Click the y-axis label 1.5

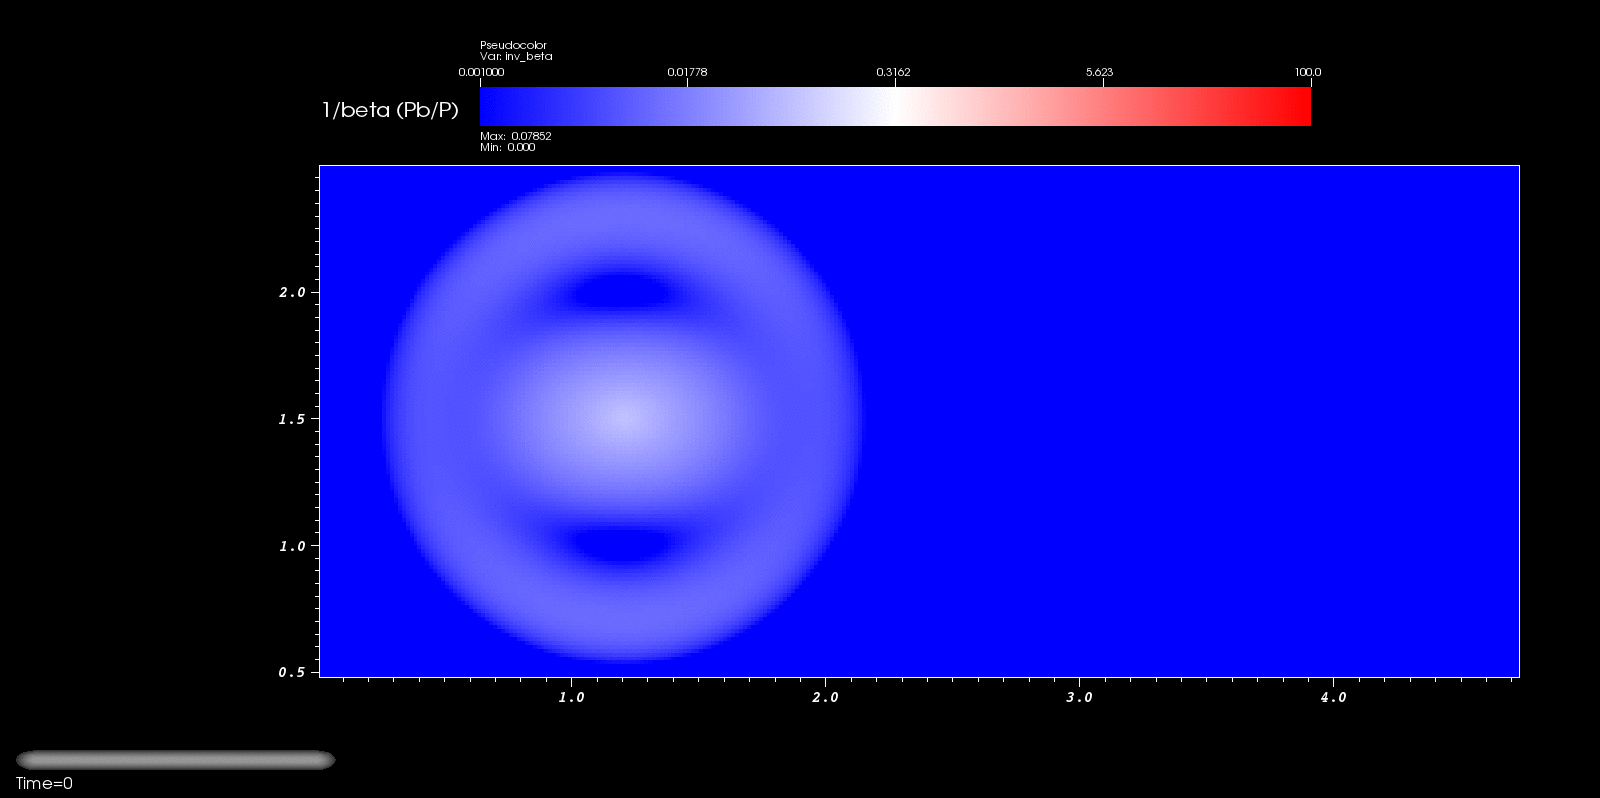point(292,420)
